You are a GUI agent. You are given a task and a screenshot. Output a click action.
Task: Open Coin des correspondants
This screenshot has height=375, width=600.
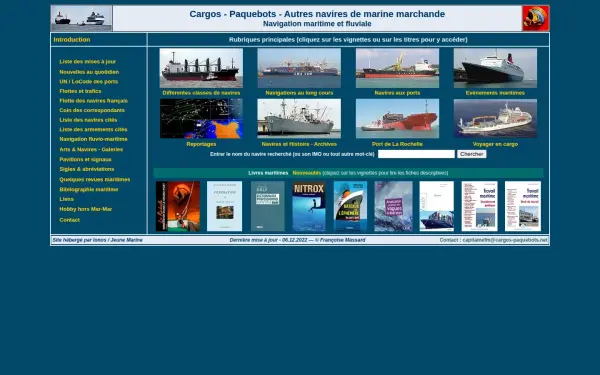pos(92,110)
